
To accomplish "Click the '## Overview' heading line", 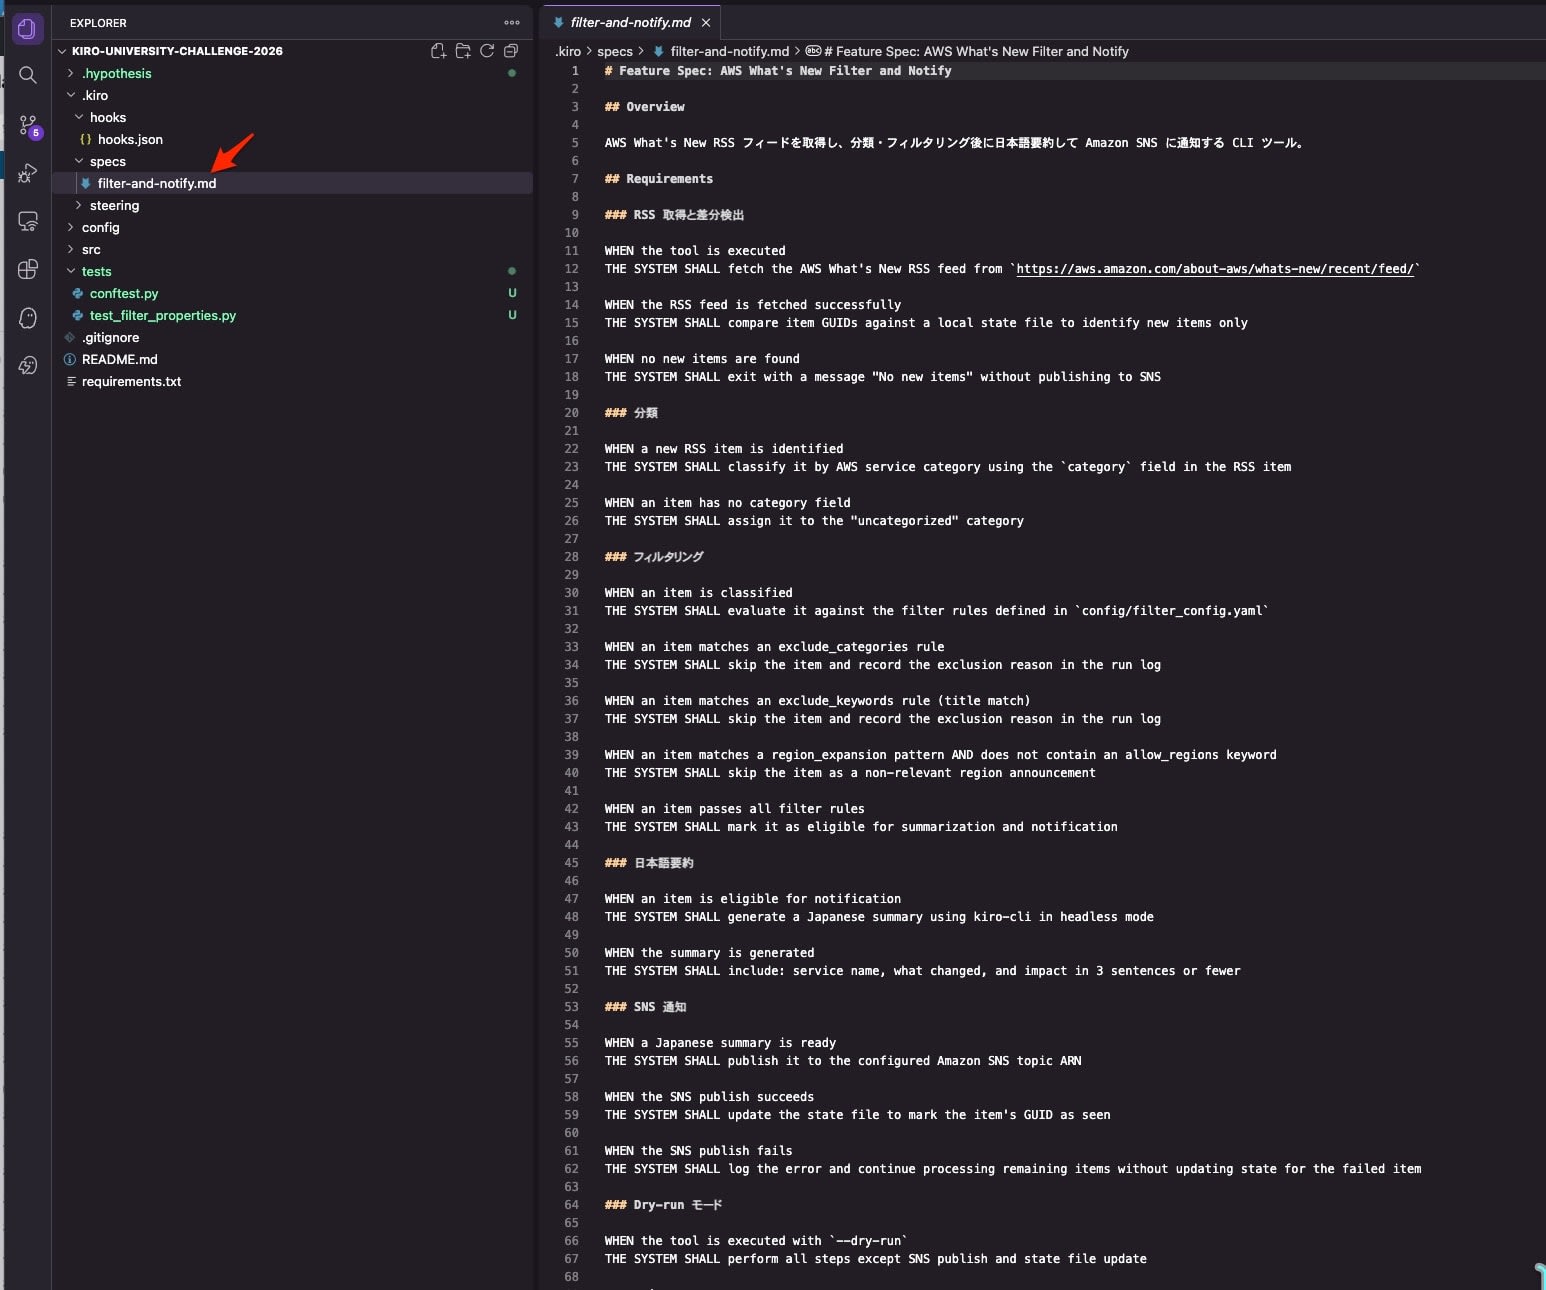I will [x=645, y=107].
